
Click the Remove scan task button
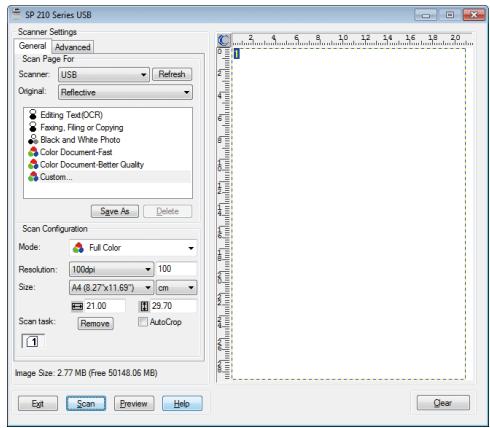[95, 324]
